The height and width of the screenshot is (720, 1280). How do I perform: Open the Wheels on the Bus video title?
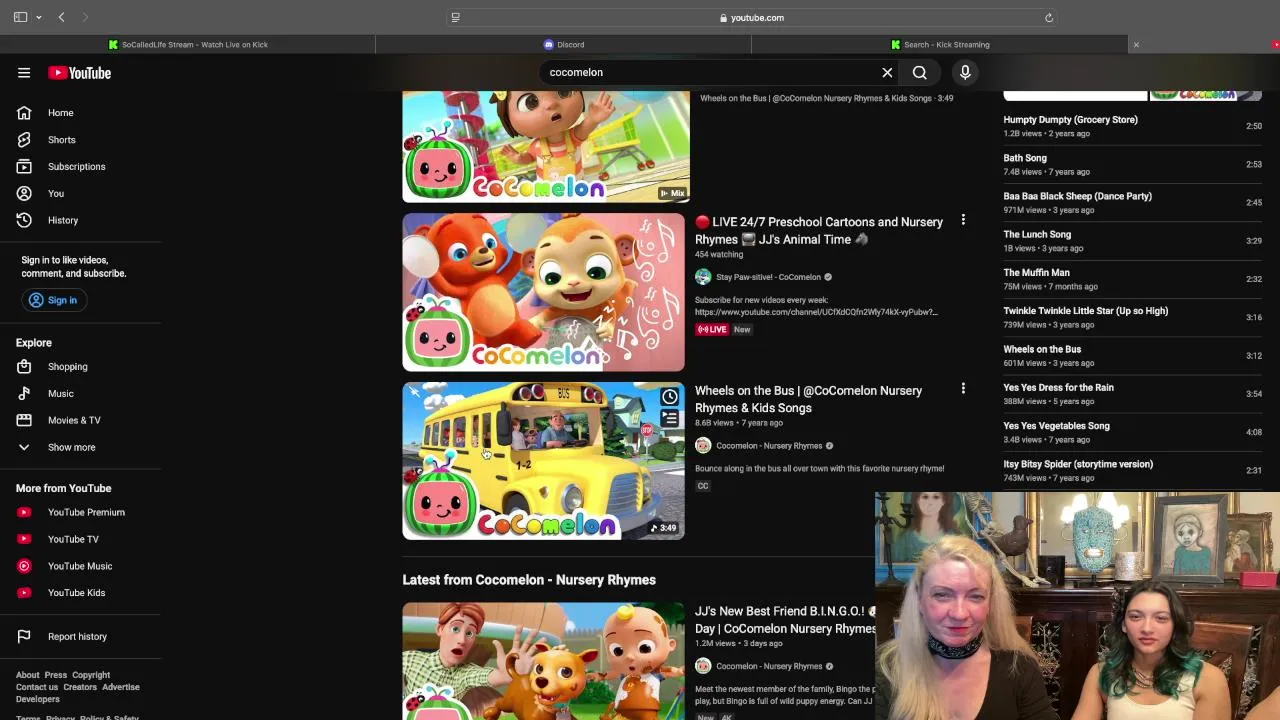click(808, 399)
